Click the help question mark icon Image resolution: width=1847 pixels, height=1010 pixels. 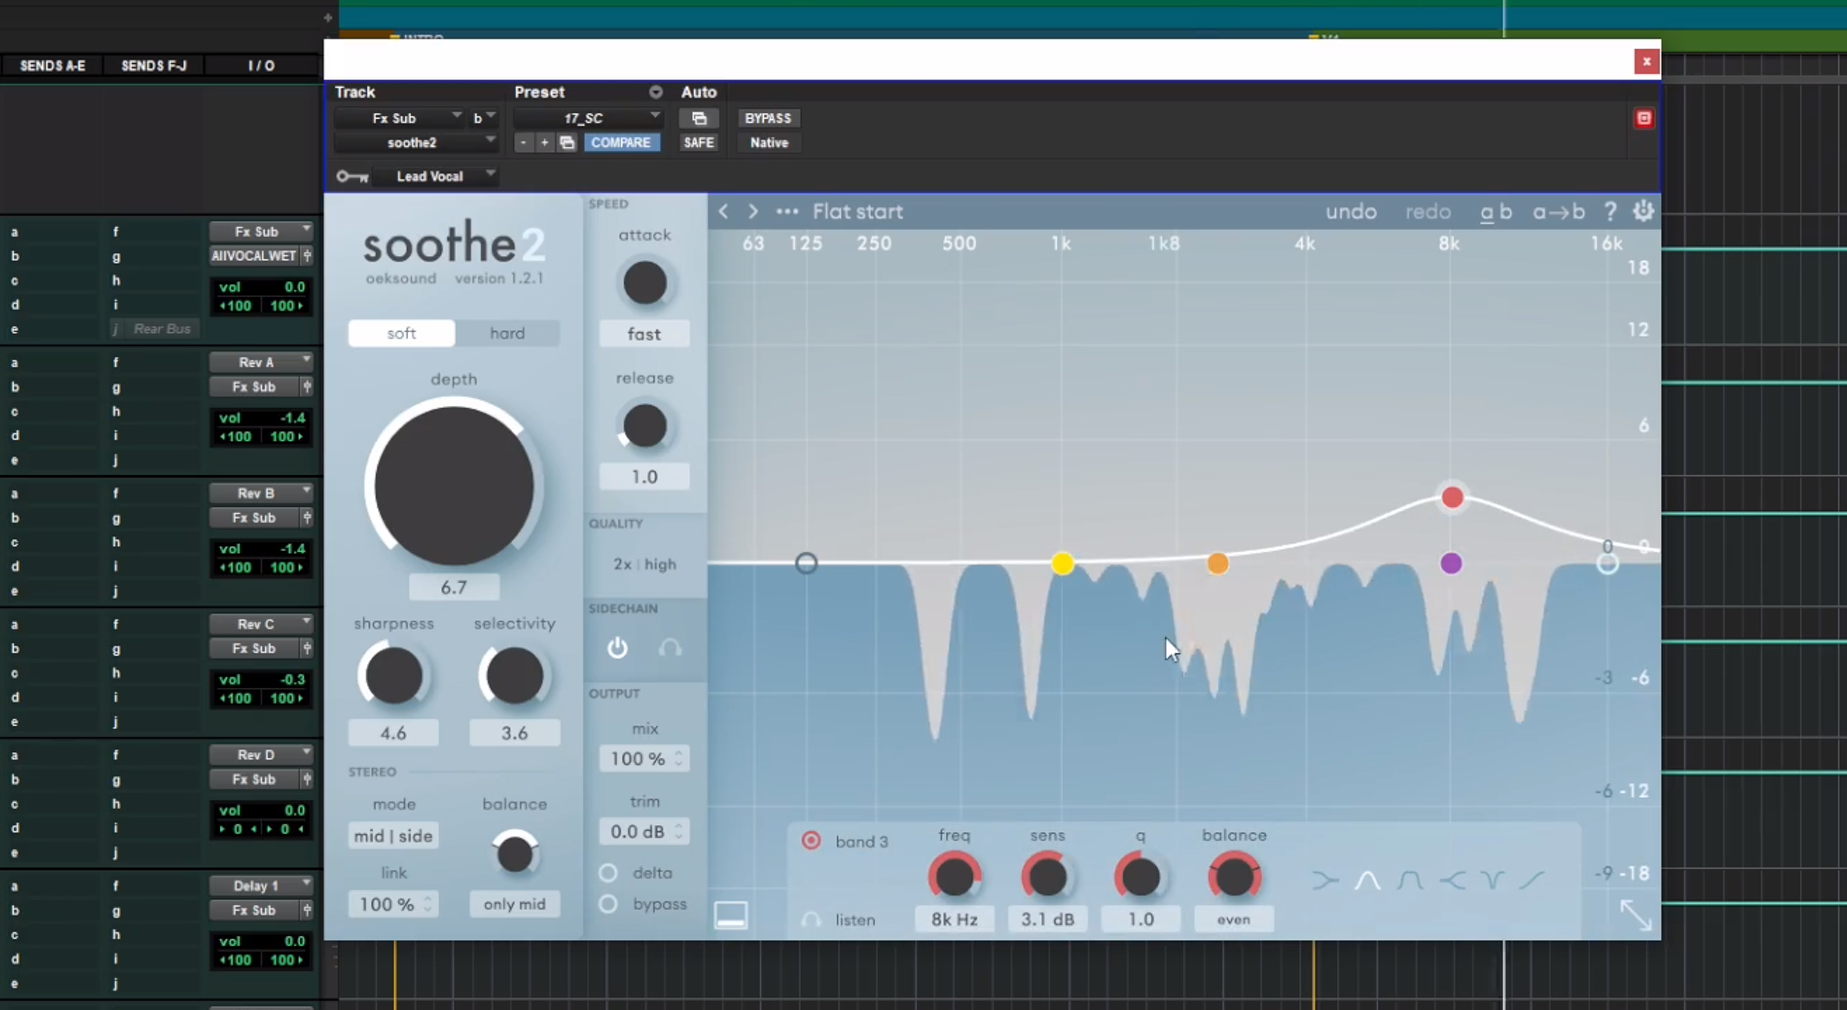point(1610,212)
